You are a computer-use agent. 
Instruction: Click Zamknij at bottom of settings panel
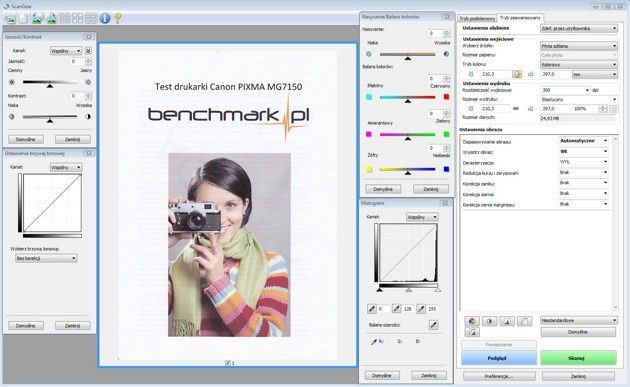578,376
